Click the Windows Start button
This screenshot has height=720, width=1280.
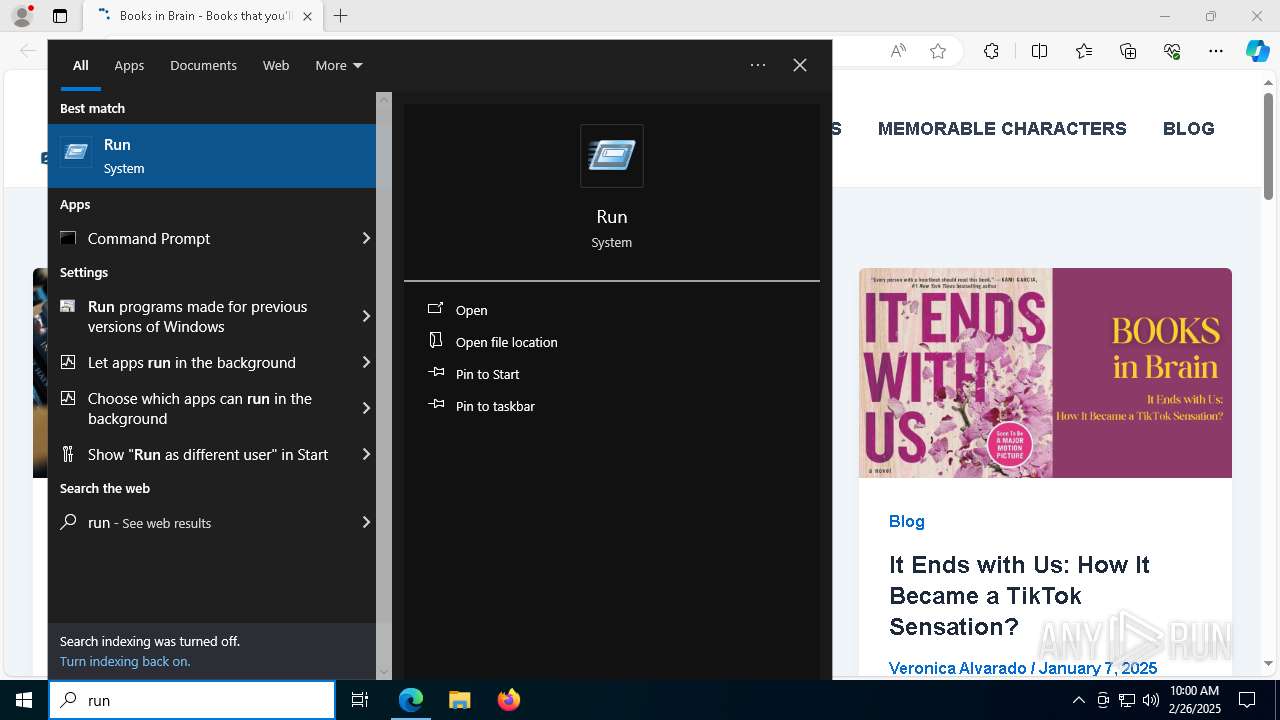[x=24, y=700]
